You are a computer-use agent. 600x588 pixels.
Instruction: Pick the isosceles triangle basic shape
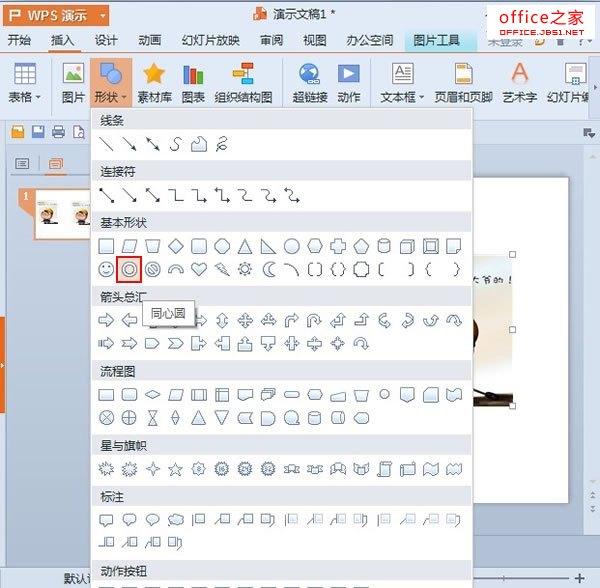[x=245, y=246]
